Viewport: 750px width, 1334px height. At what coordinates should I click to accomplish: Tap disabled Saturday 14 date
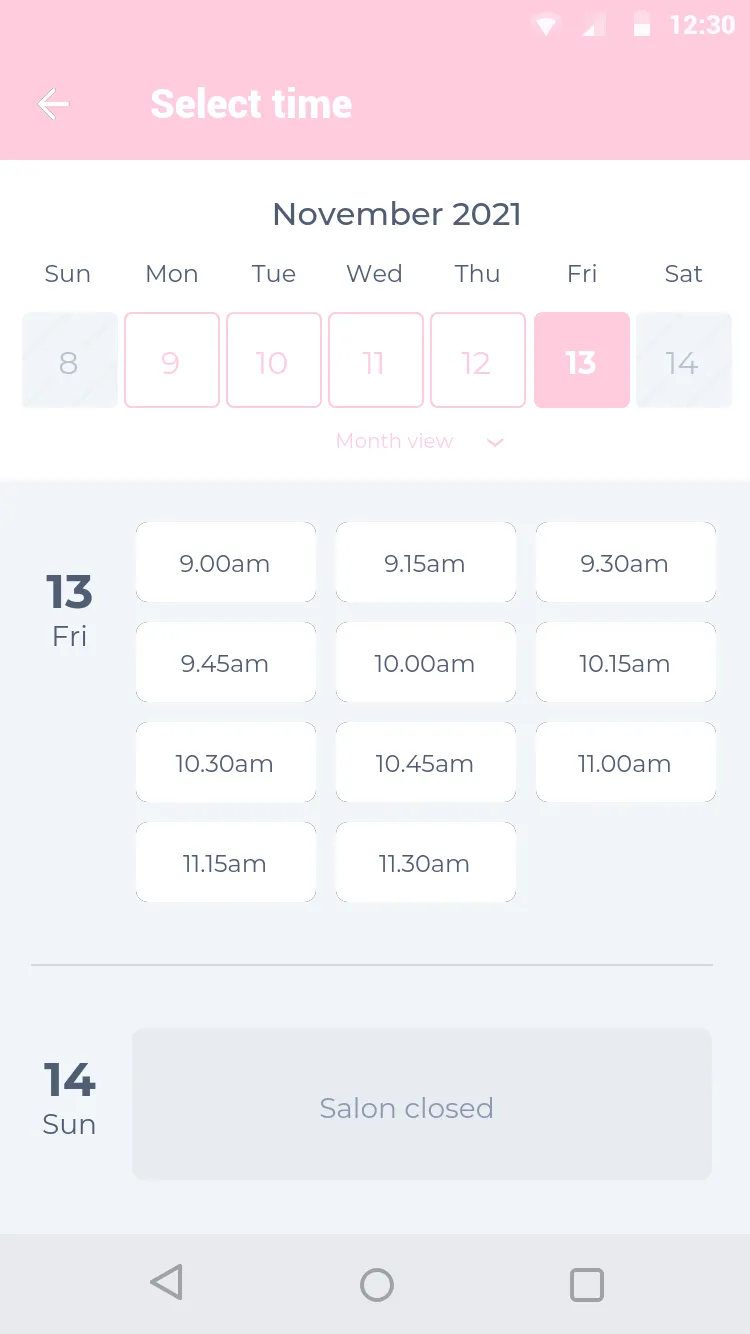coord(684,360)
